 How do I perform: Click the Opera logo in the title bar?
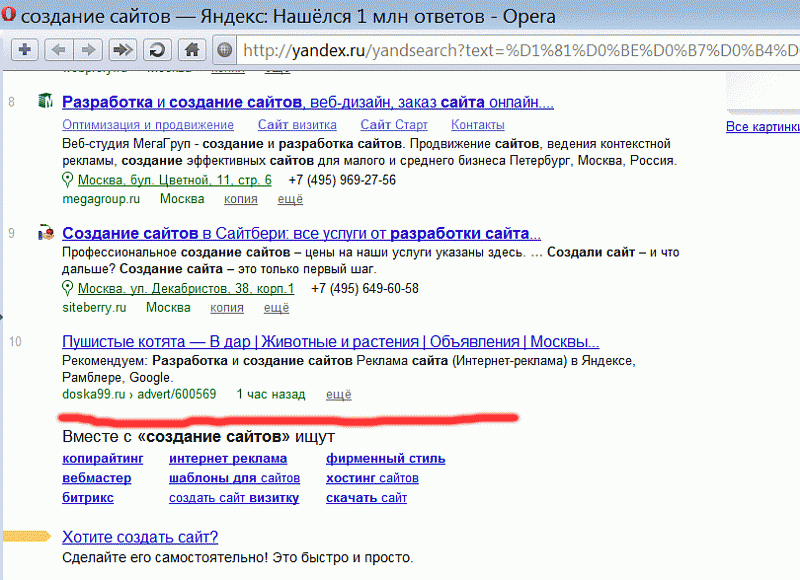pyautogui.click(x=8, y=14)
